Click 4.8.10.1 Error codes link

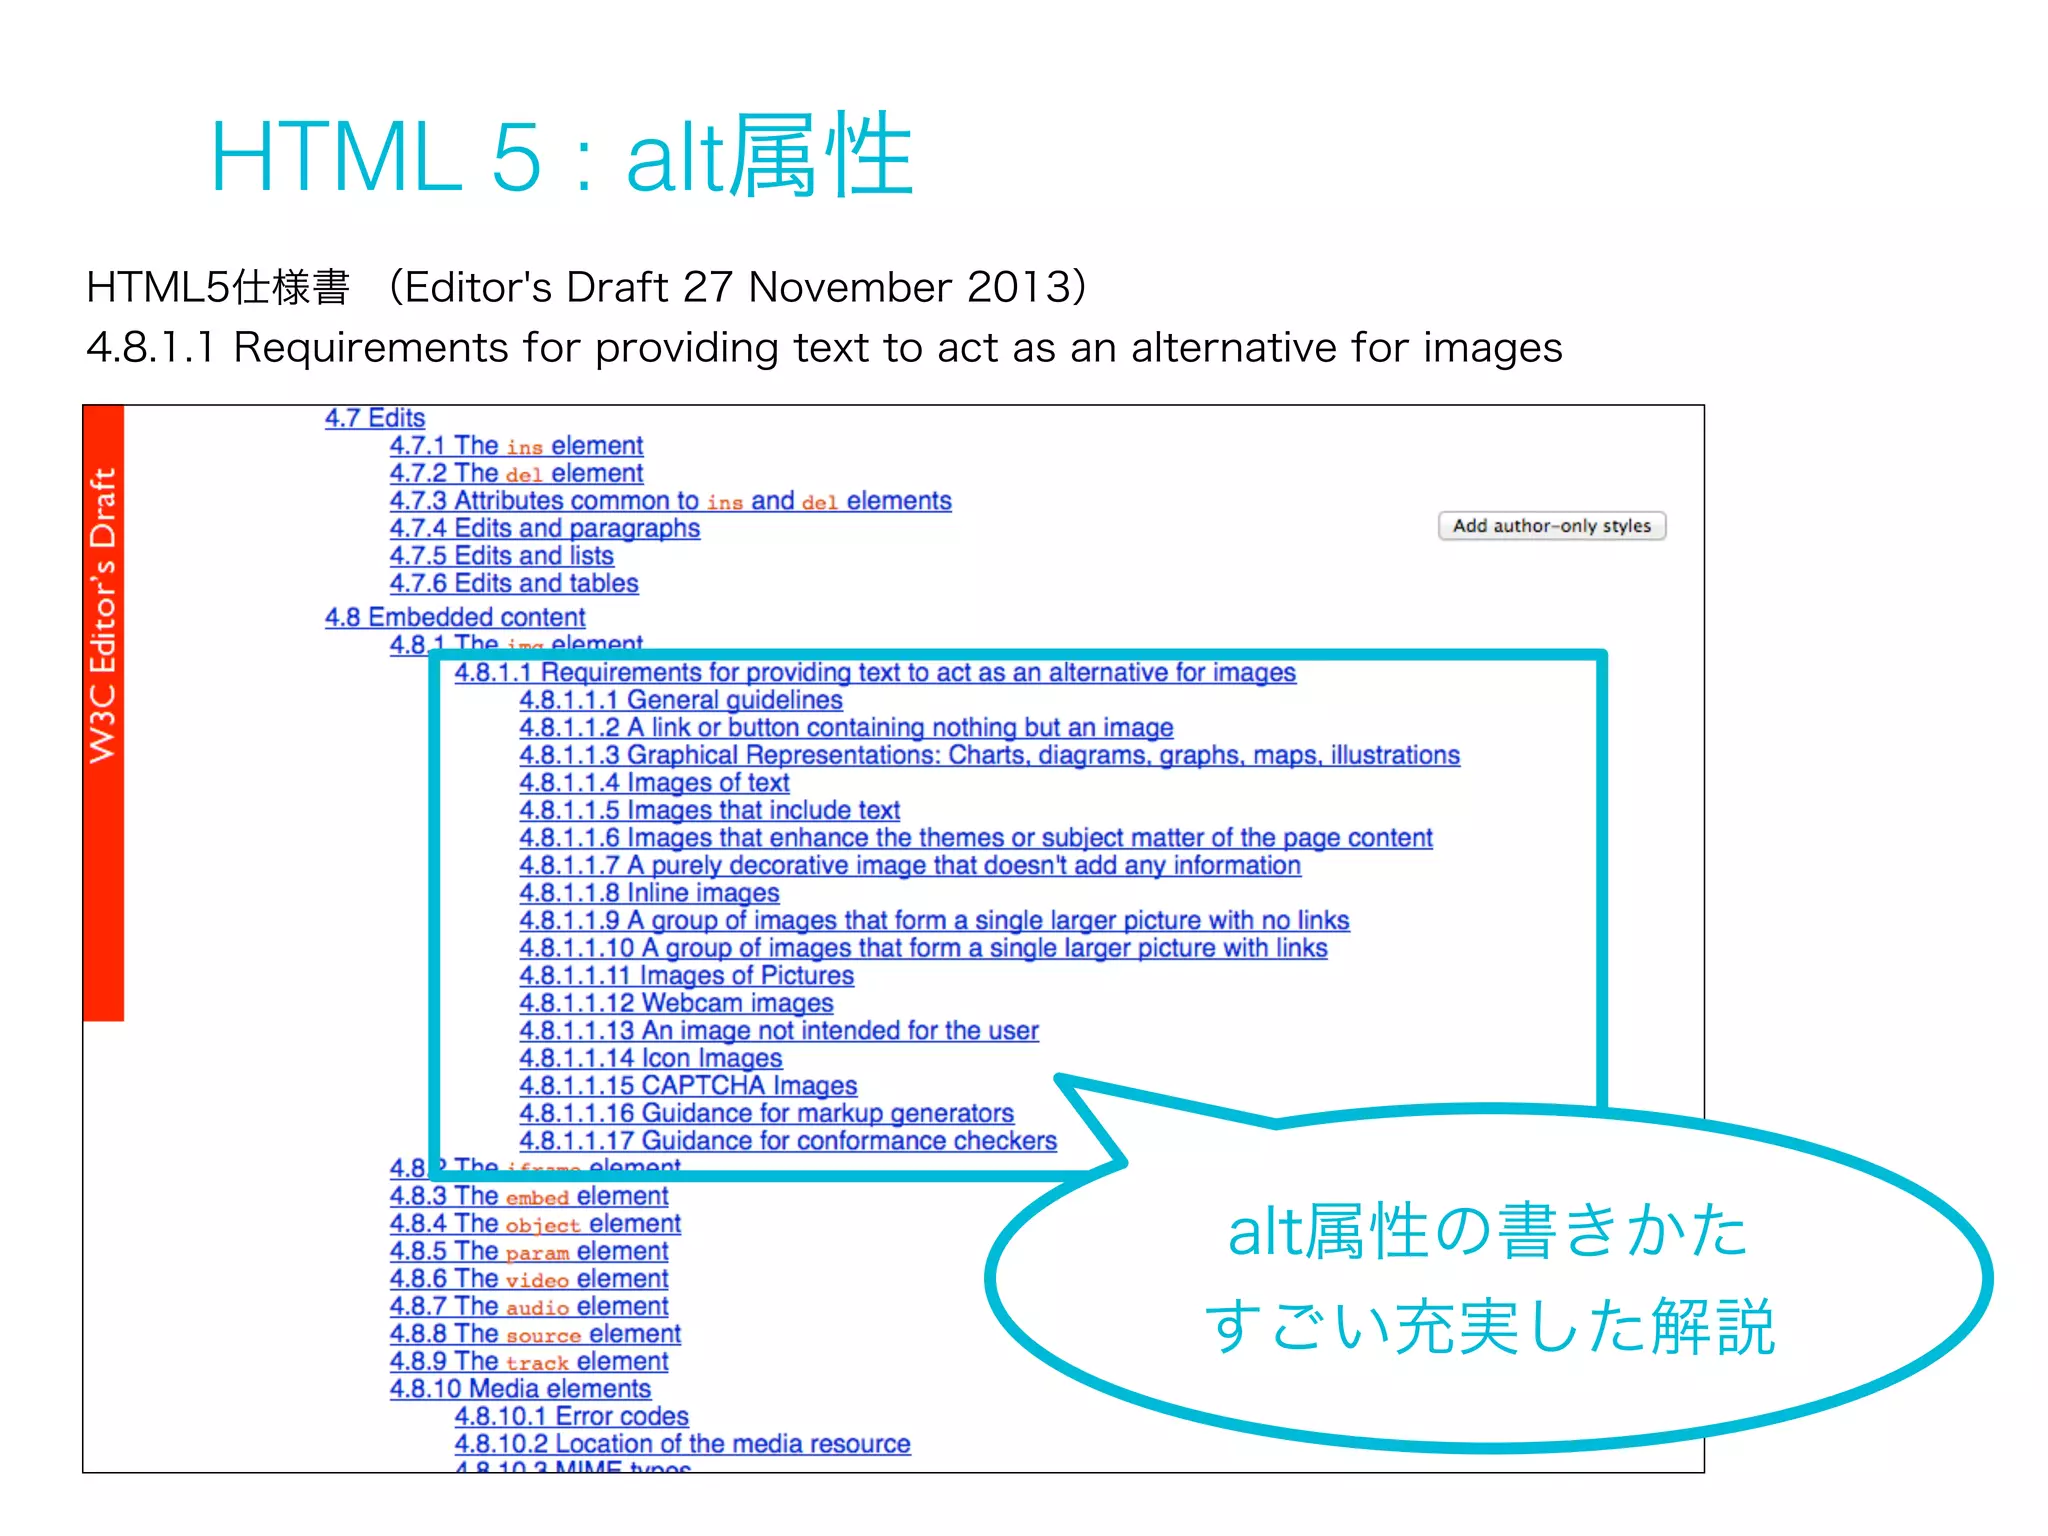coord(571,1417)
